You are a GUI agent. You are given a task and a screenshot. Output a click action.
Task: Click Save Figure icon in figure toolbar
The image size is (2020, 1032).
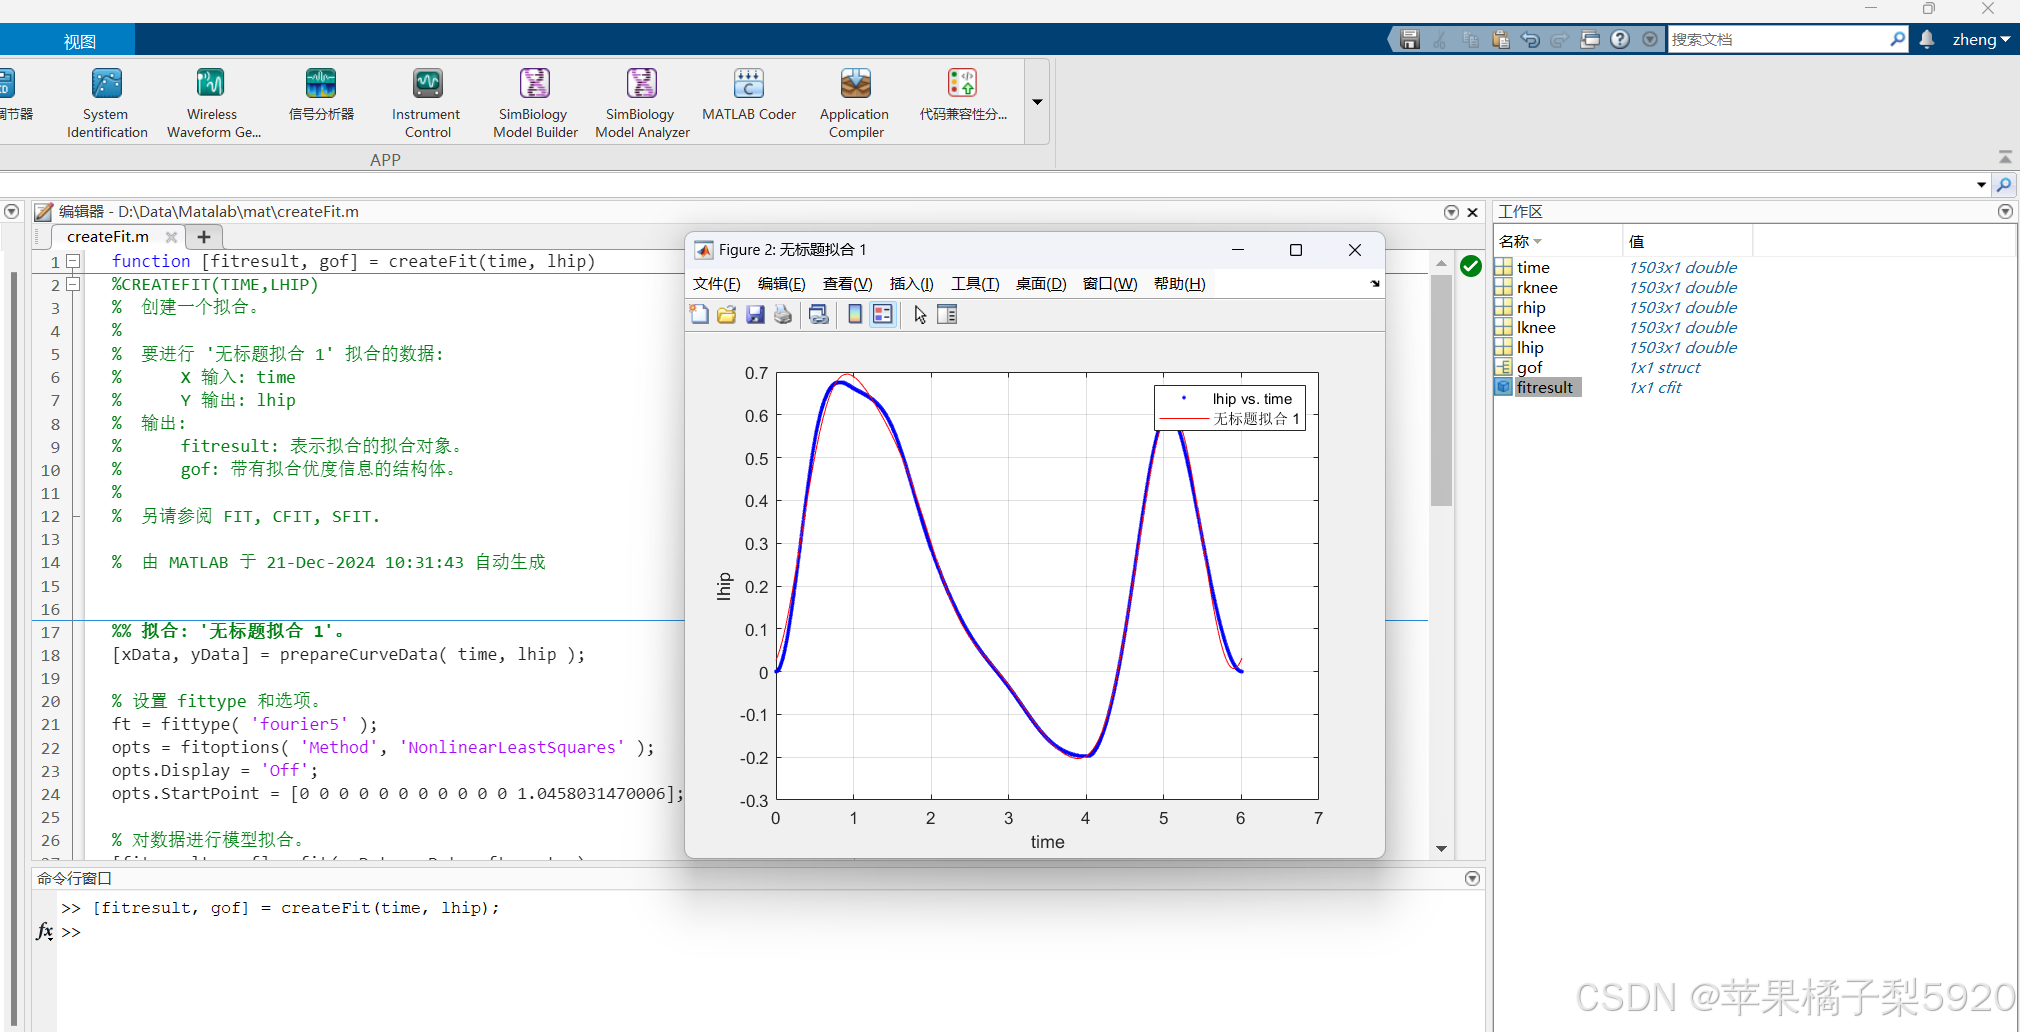pyautogui.click(x=755, y=315)
